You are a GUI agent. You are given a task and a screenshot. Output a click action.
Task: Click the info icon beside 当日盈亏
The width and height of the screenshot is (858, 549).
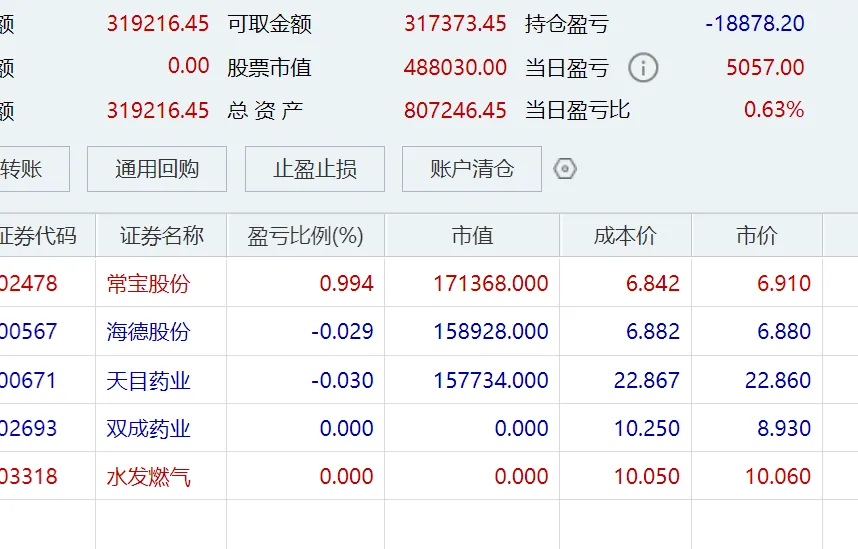tap(643, 68)
